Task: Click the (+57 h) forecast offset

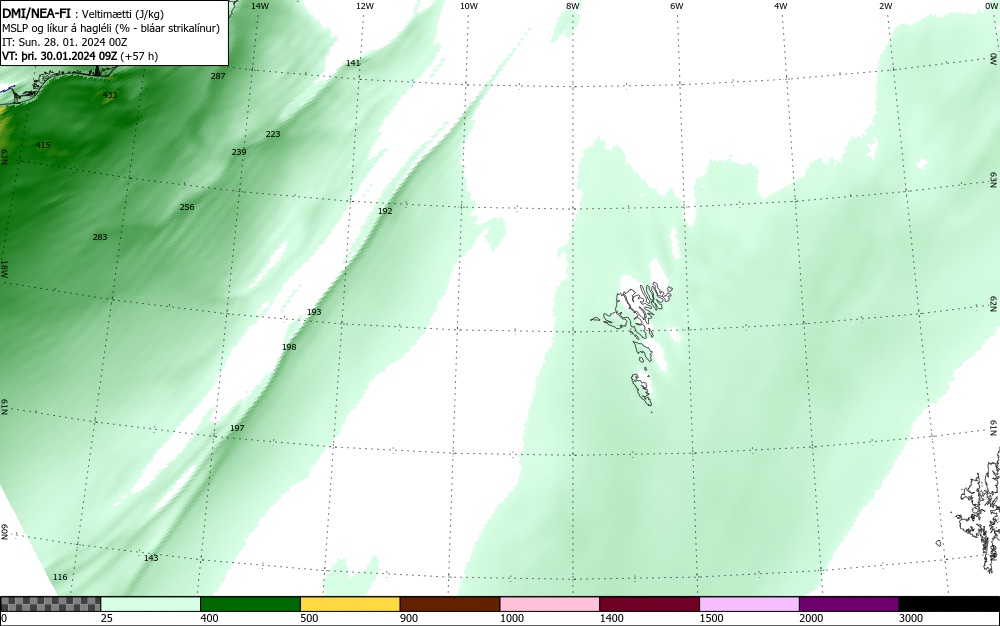Action: point(139,56)
